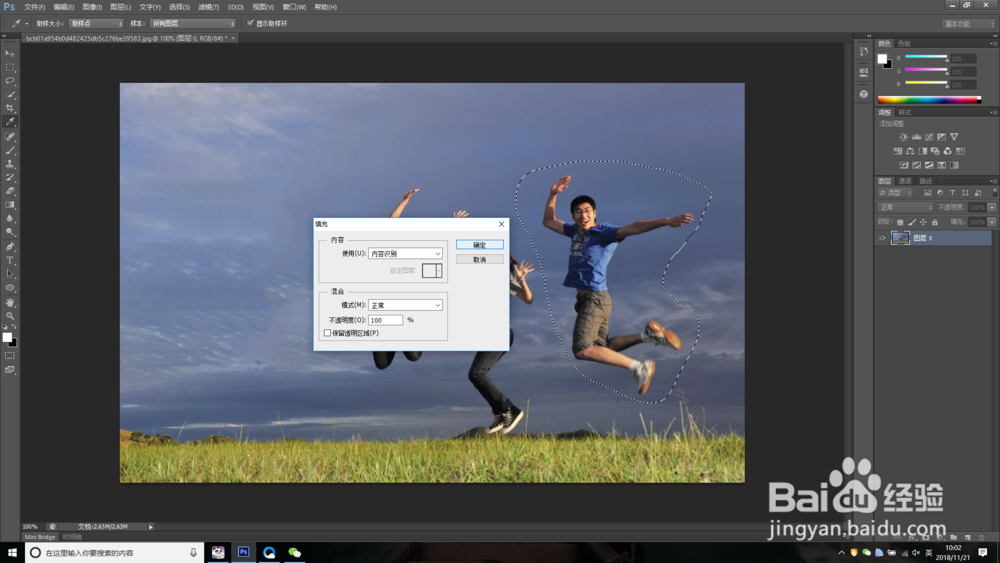
Task: Select the Move tool
Action: click(x=10, y=54)
